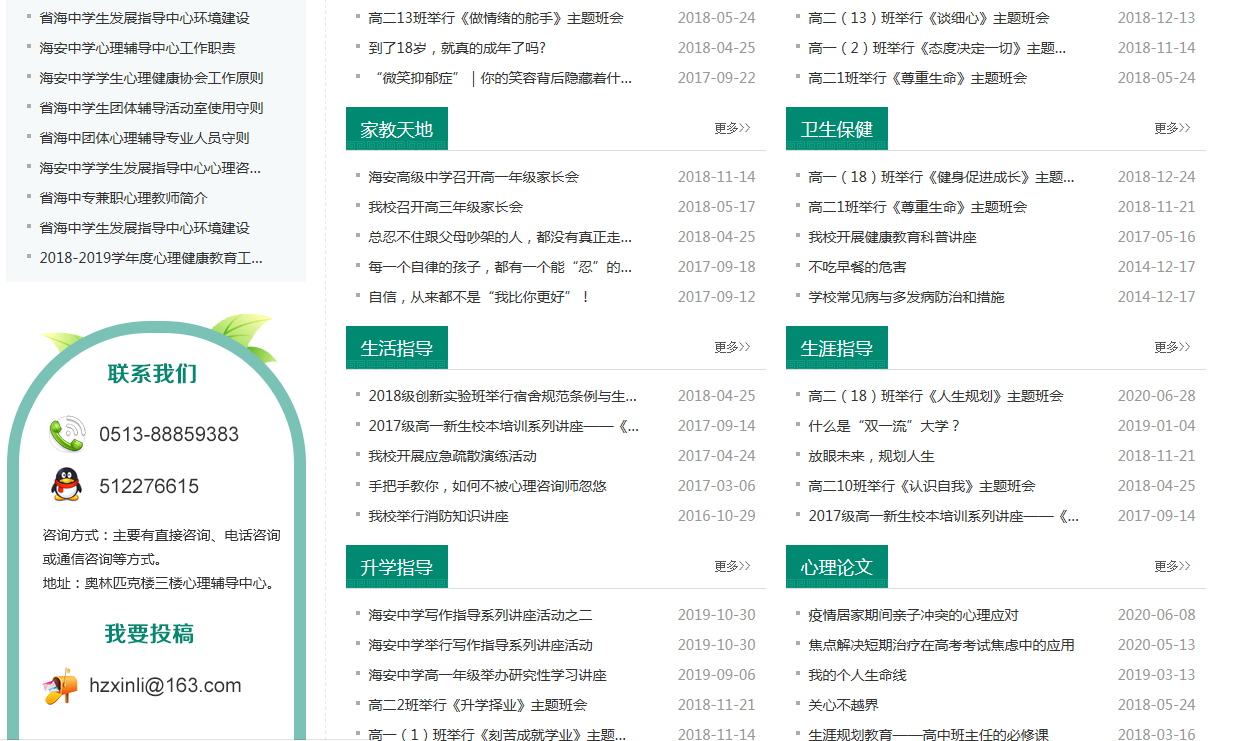Click 更多 next to 升学指导
The width and height of the screenshot is (1235, 741).
(x=731, y=567)
